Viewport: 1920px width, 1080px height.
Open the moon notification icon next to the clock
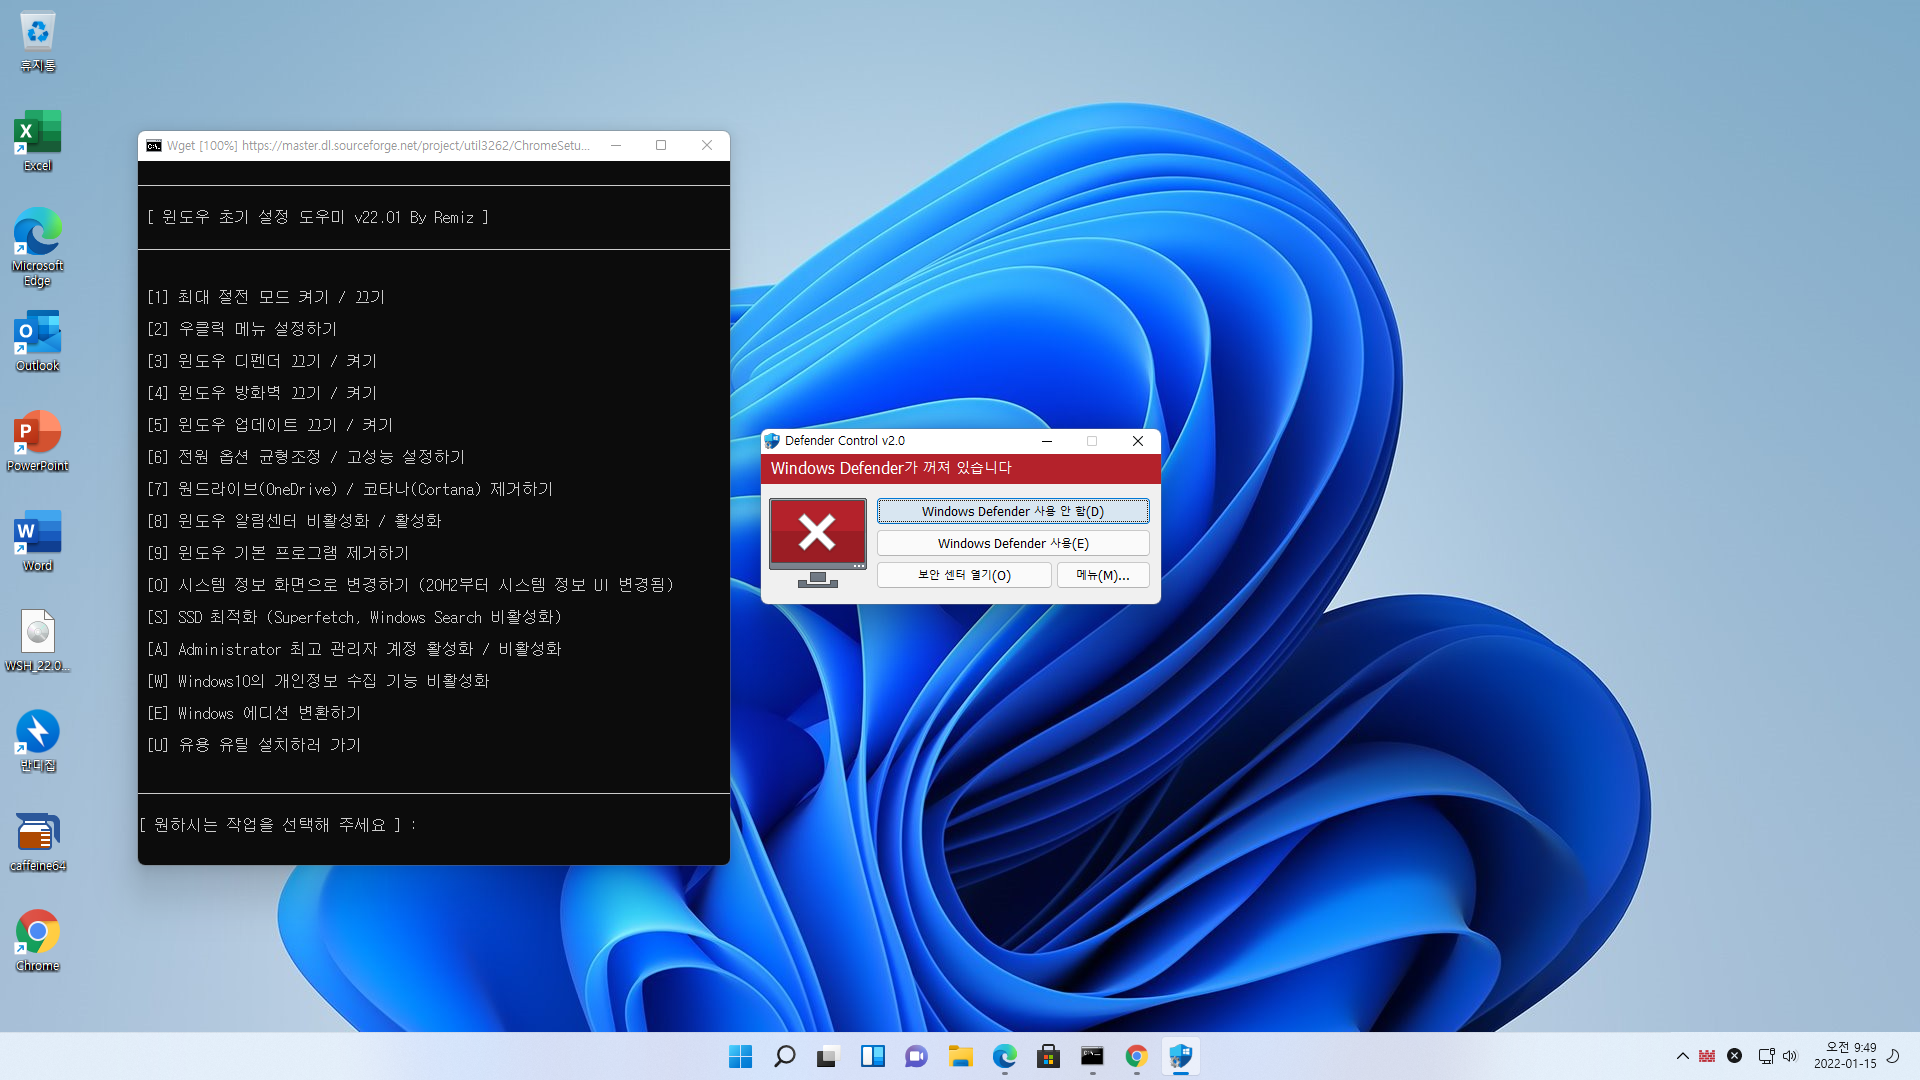pyautogui.click(x=1893, y=1056)
